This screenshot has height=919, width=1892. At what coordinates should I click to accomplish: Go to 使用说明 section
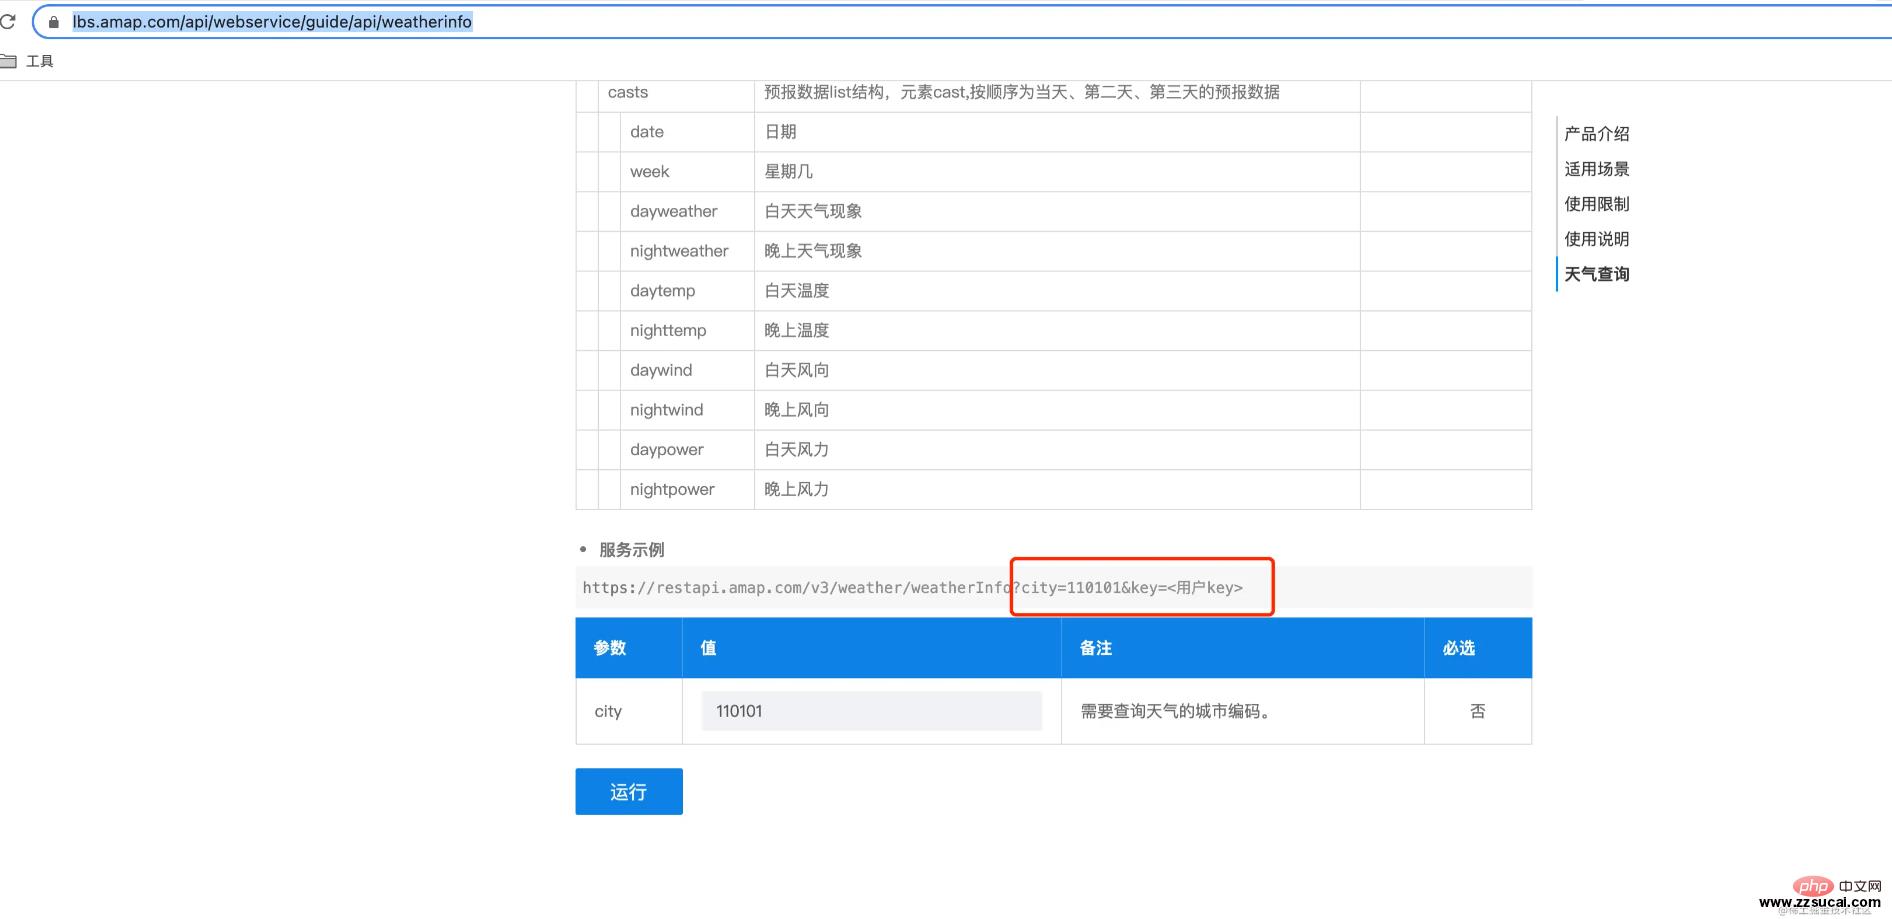click(x=1597, y=239)
